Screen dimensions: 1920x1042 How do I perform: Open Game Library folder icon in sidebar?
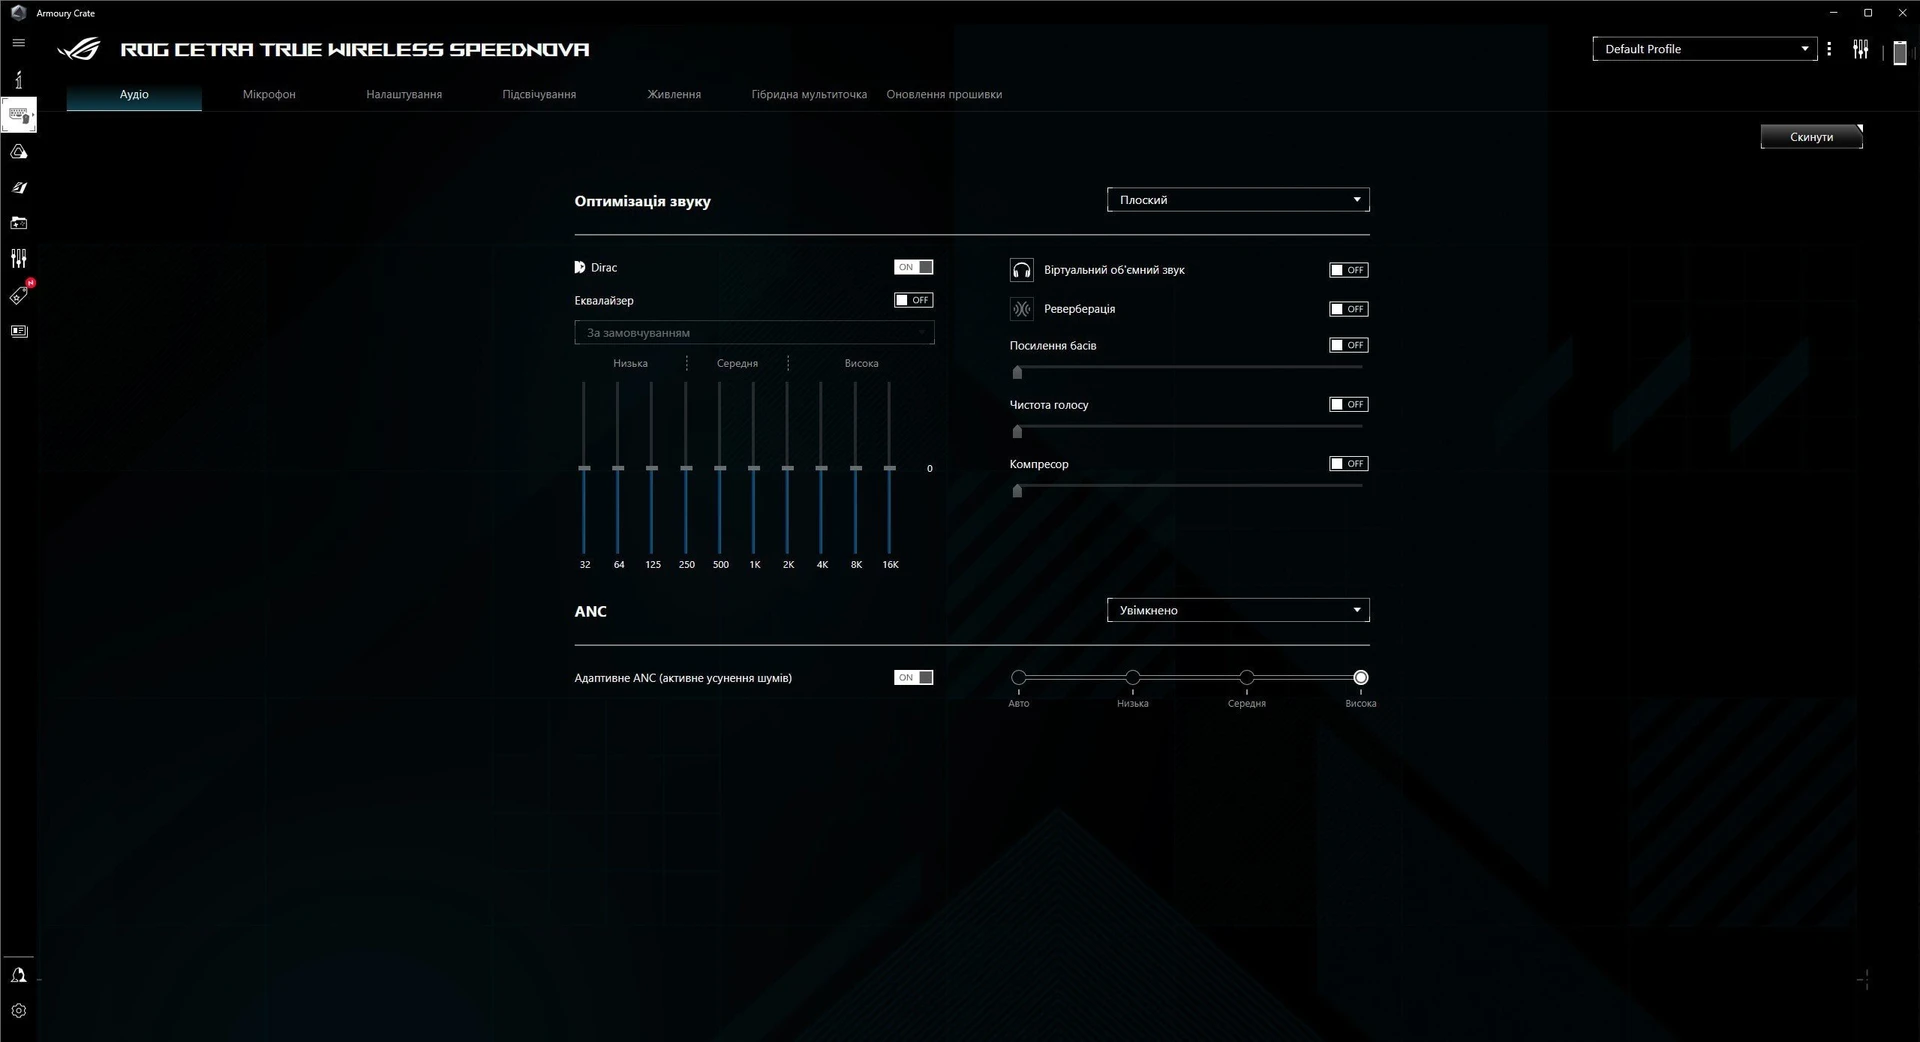point(18,223)
